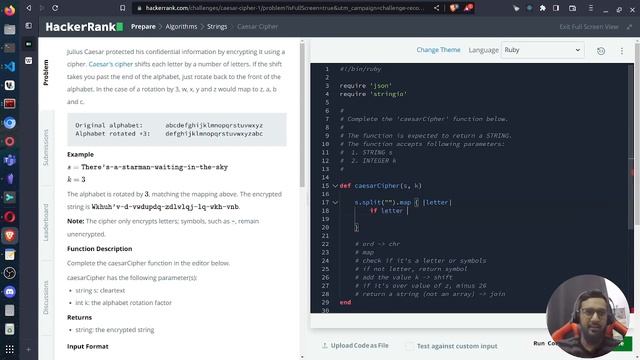Image resolution: width=640 pixels, height=360 pixels.
Task: Open editor more options menu
Action: pos(622,51)
